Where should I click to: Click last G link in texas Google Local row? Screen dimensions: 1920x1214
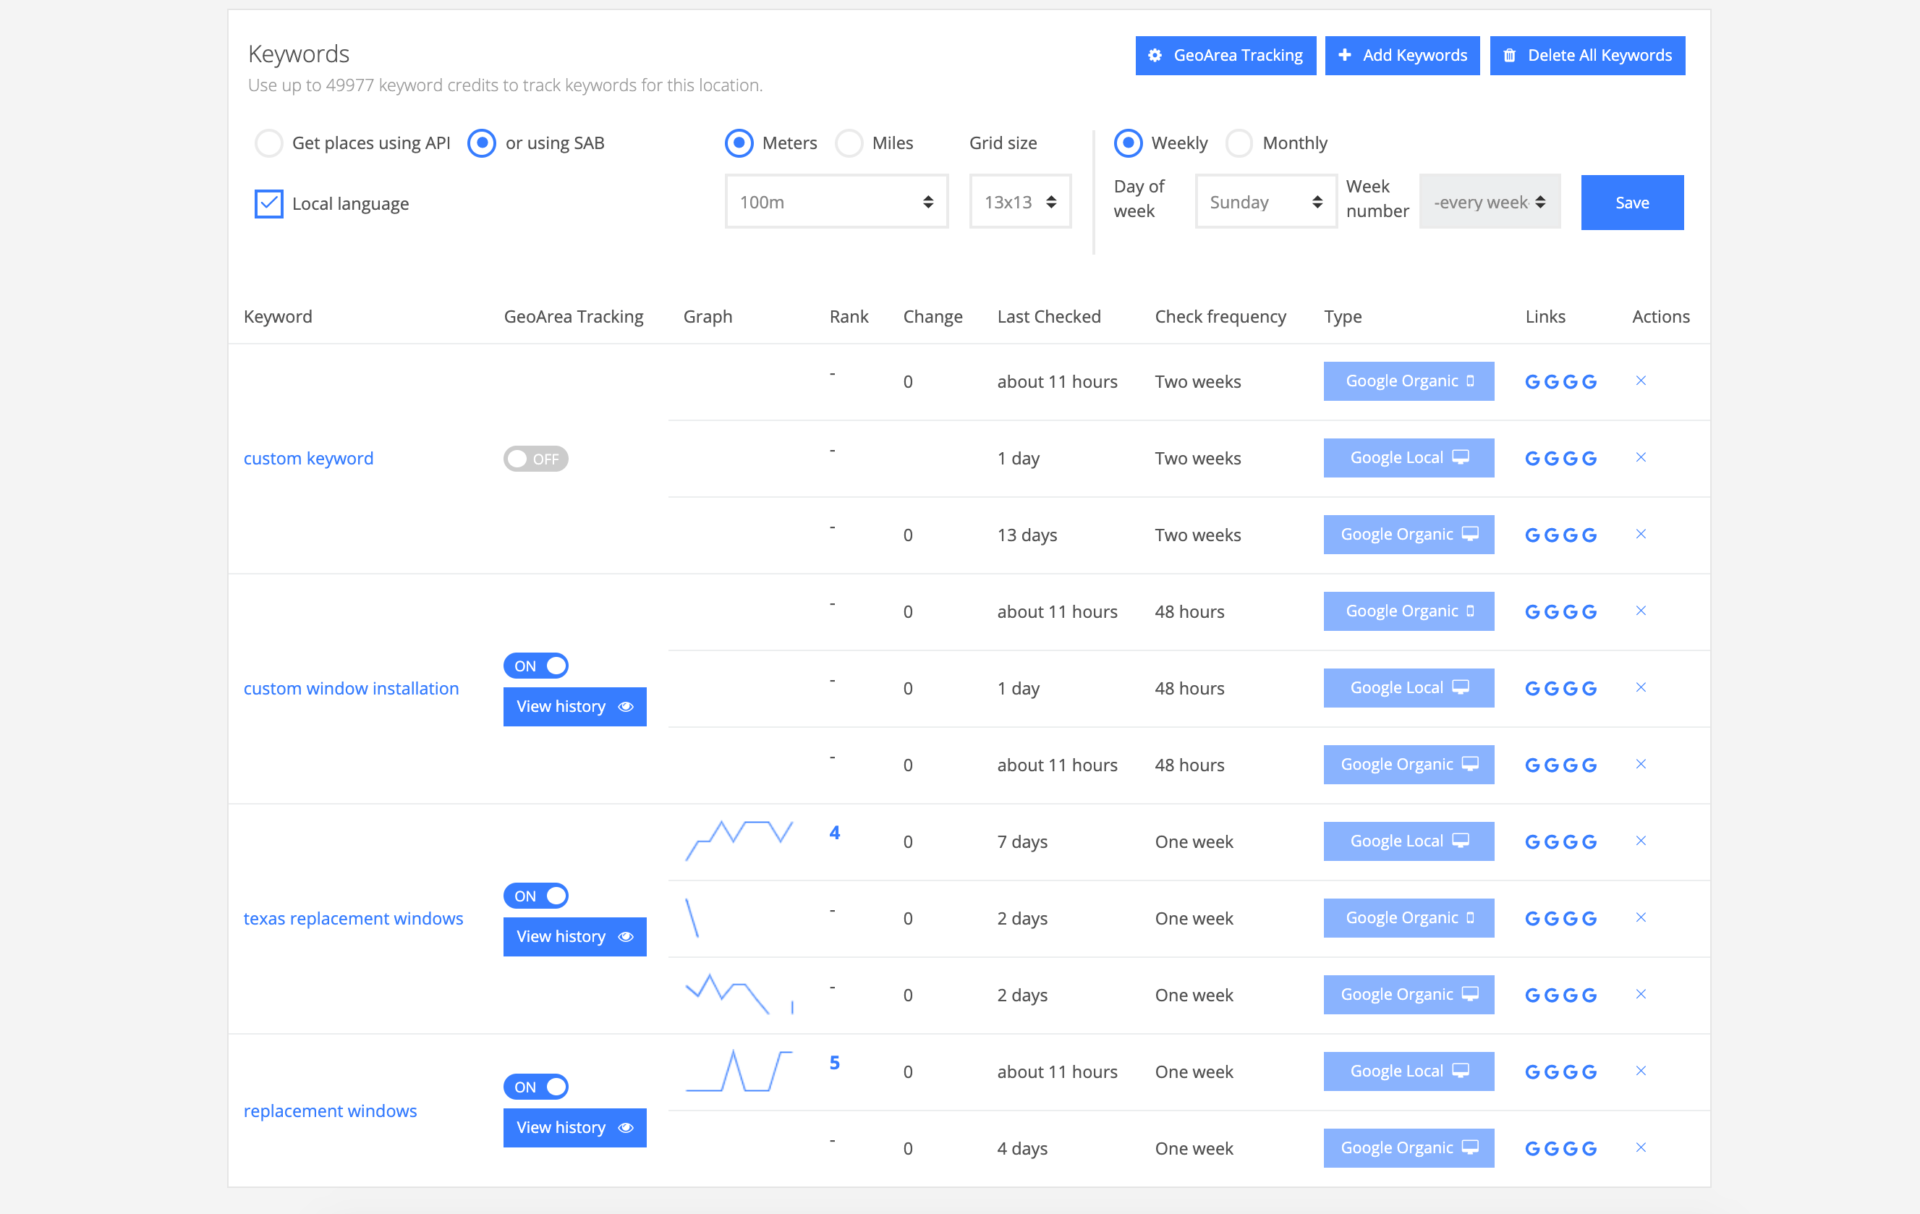(1589, 842)
